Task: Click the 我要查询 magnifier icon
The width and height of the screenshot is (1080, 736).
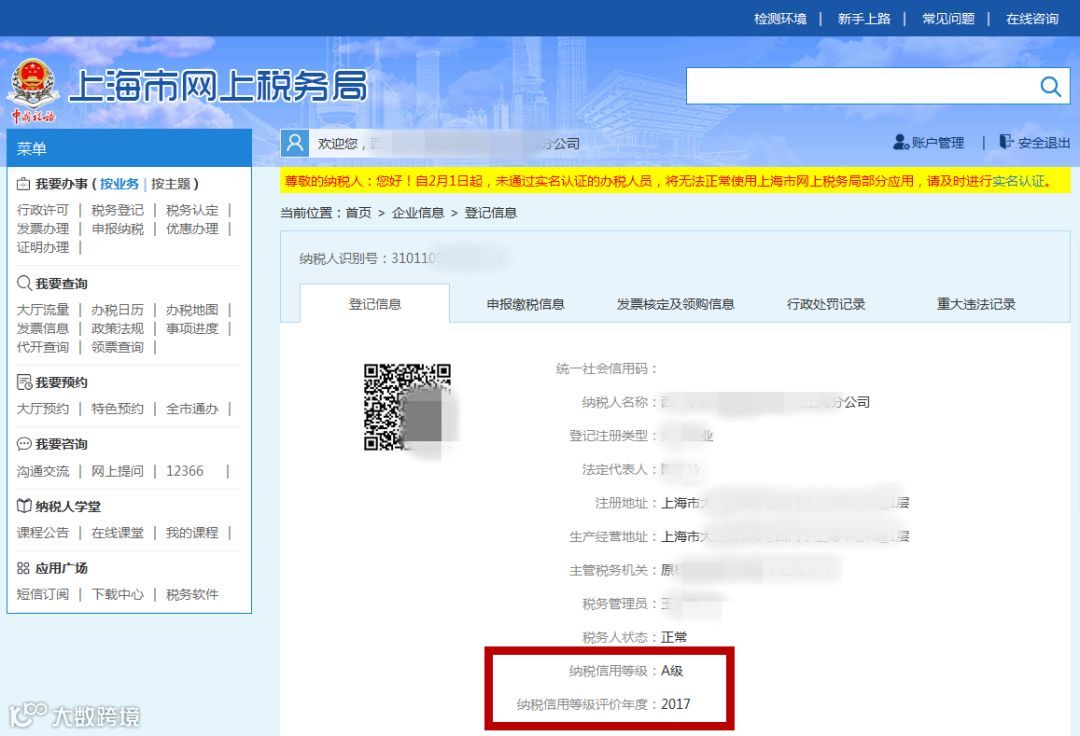Action: click(24, 283)
